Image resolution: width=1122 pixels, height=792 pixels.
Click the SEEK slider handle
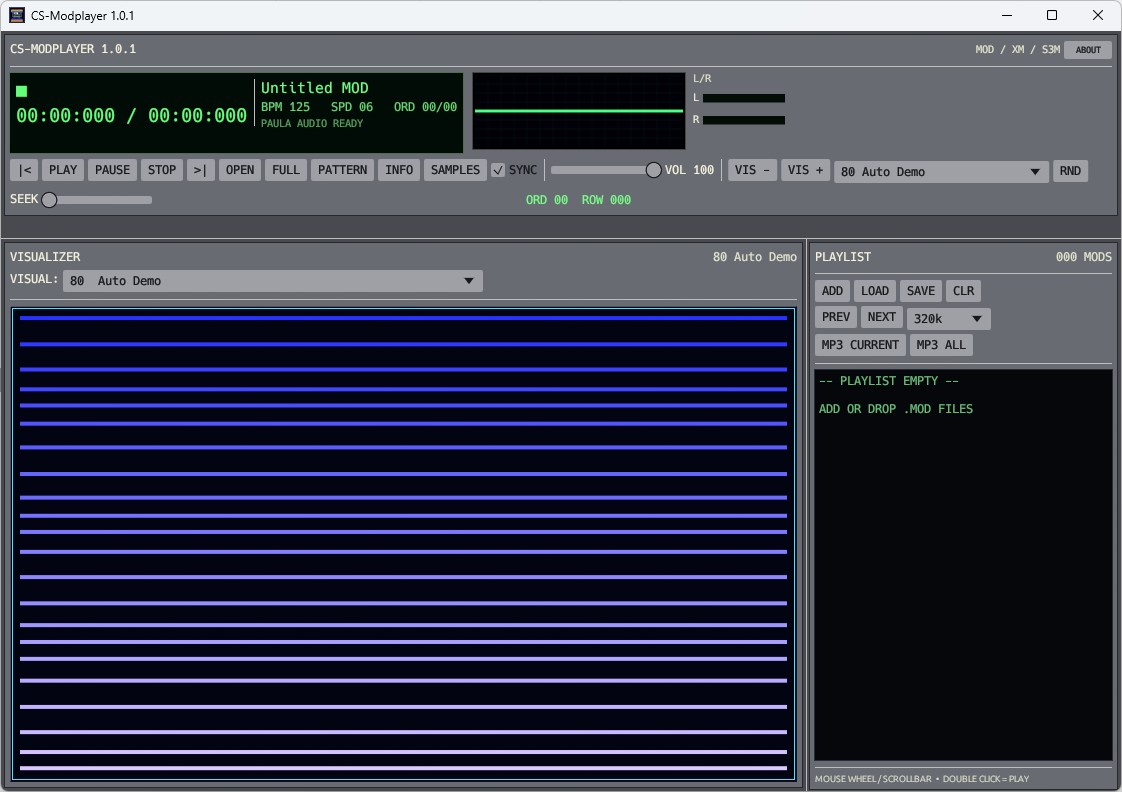(49, 200)
